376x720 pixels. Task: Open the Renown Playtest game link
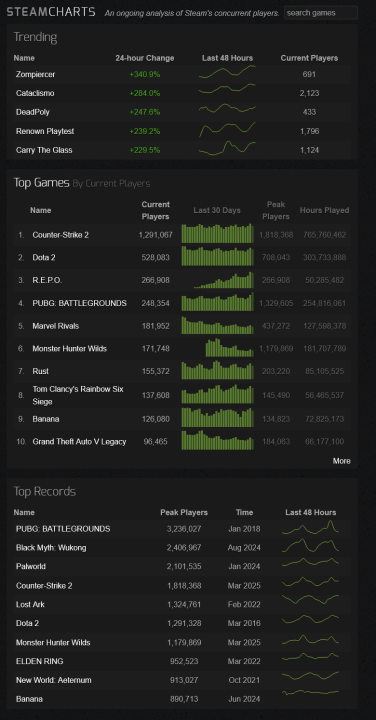click(45, 131)
